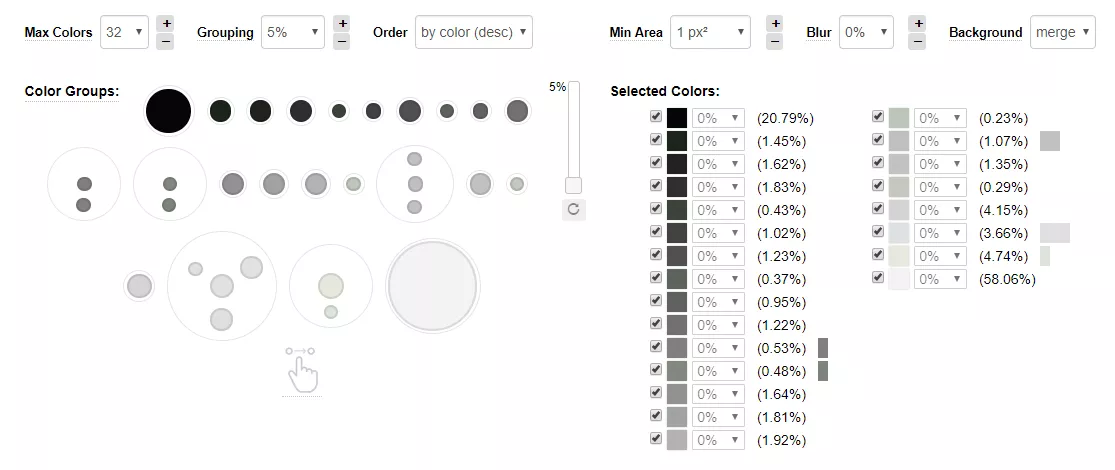Image resolution: width=1115 pixels, height=470 pixels.
Task: Click the Color Groups label
Action: coord(72,92)
